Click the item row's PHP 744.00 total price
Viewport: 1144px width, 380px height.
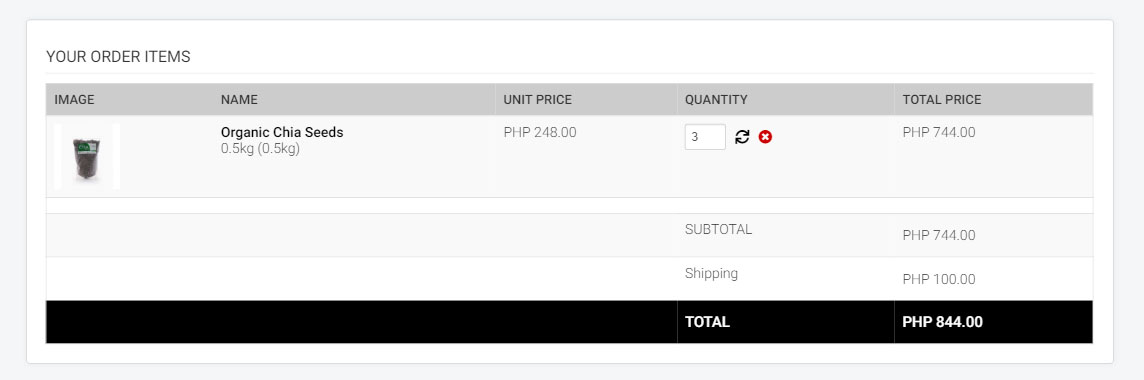pos(939,133)
